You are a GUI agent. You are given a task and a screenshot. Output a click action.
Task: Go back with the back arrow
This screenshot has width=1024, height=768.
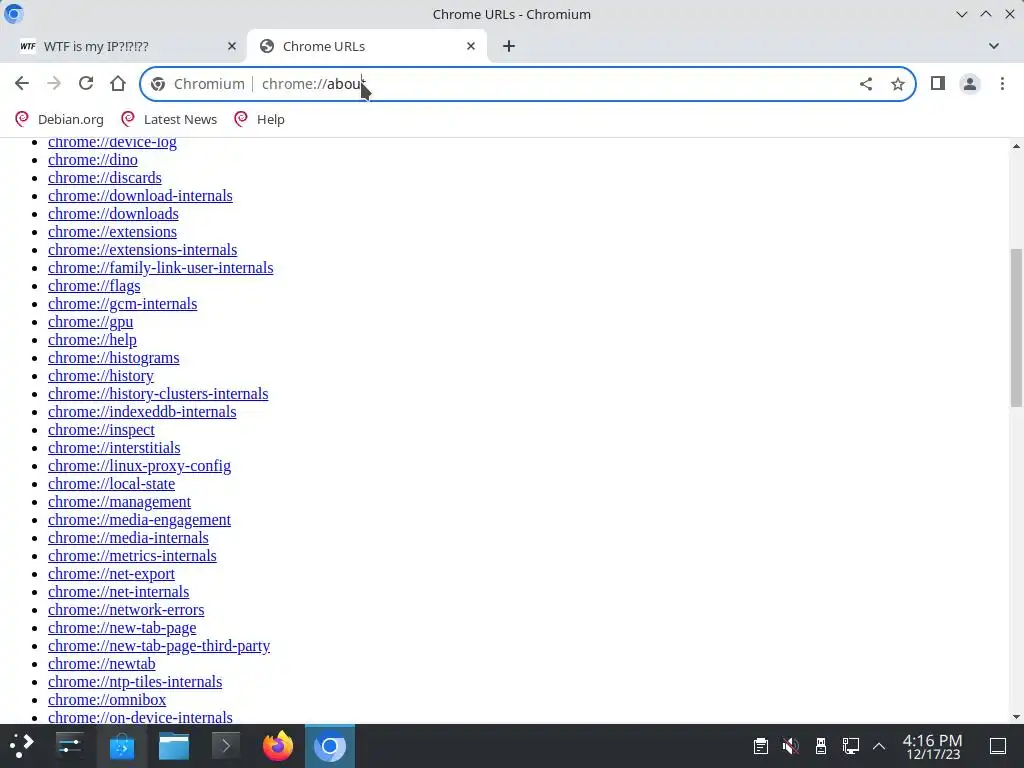point(22,84)
